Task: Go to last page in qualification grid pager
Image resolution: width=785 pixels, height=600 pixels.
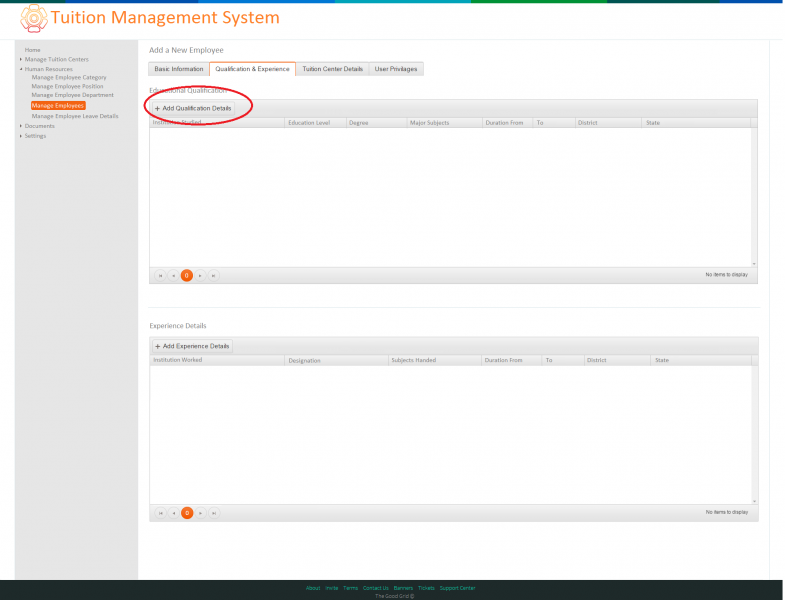Action: point(214,275)
